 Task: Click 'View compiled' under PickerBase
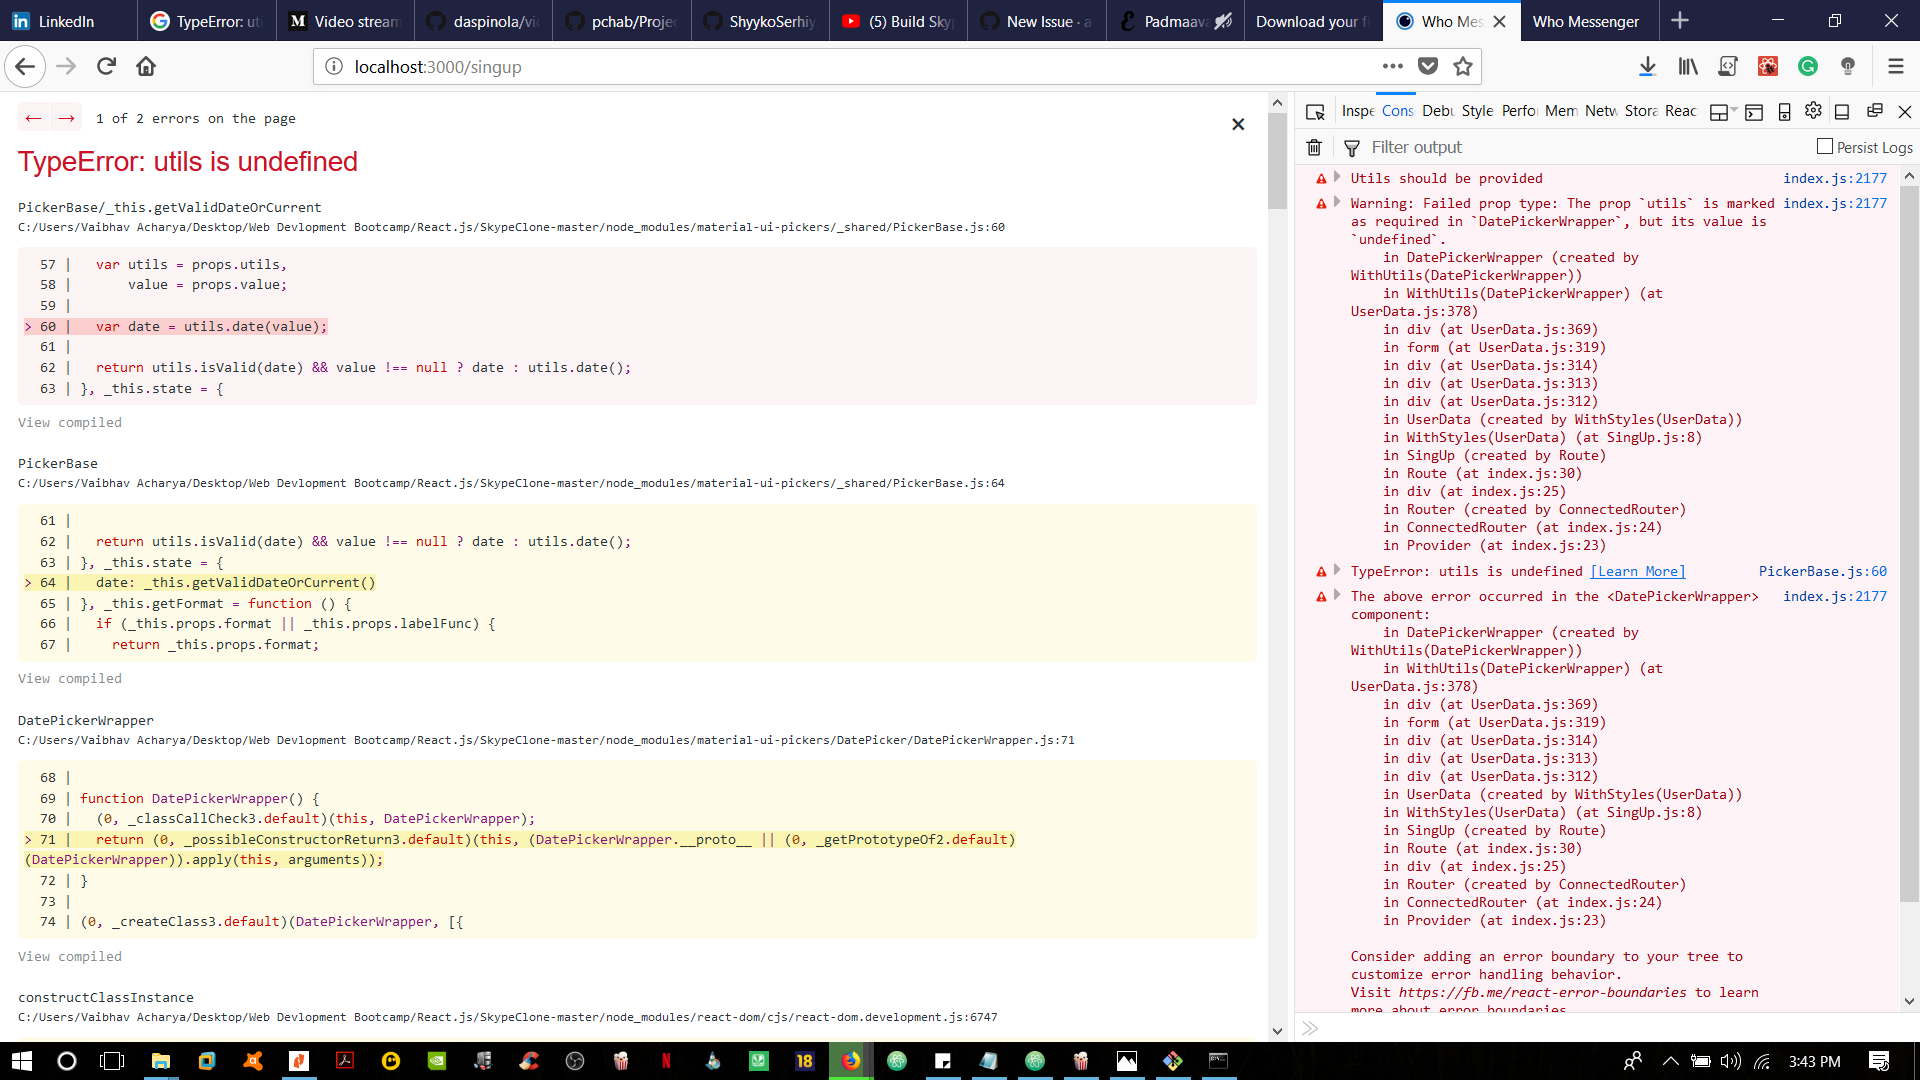69,678
